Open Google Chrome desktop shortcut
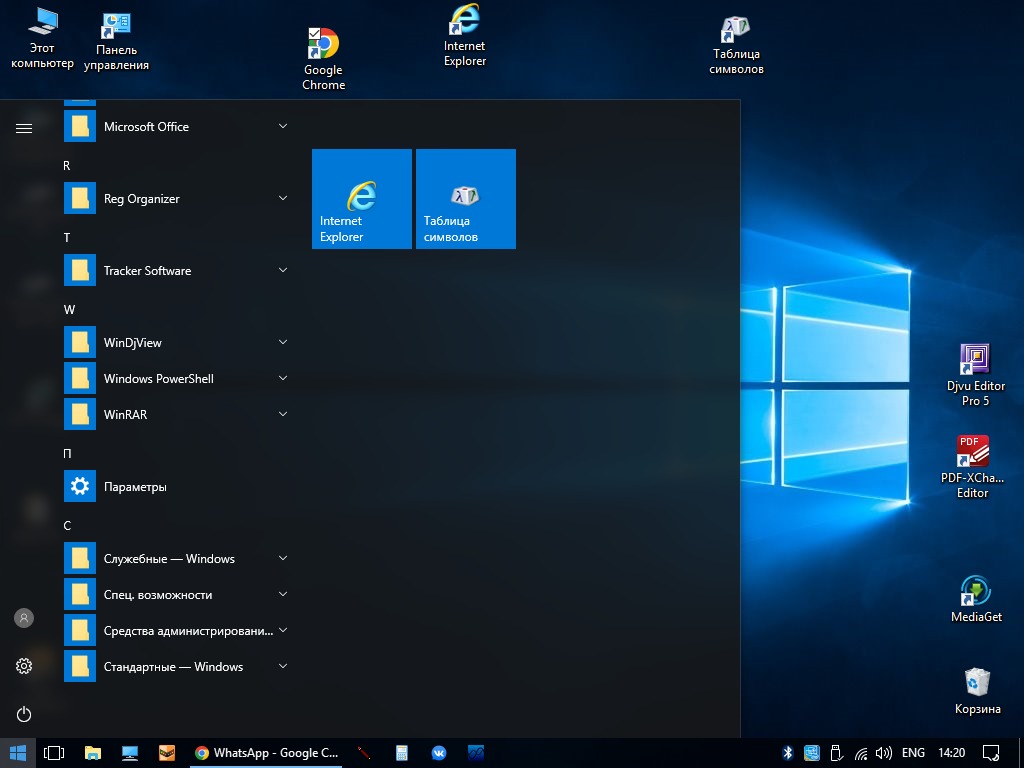Image resolution: width=1024 pixels, height=768 pixels. 323,59
